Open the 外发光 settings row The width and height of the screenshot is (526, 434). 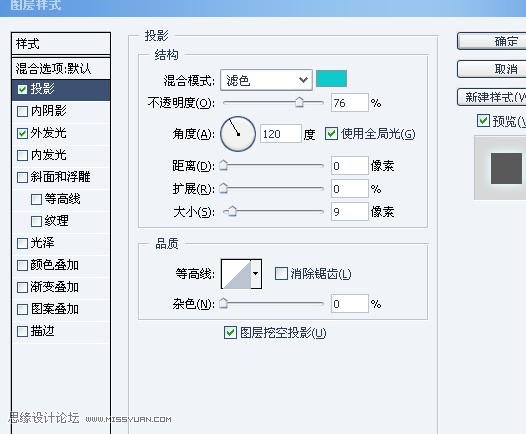61,133
